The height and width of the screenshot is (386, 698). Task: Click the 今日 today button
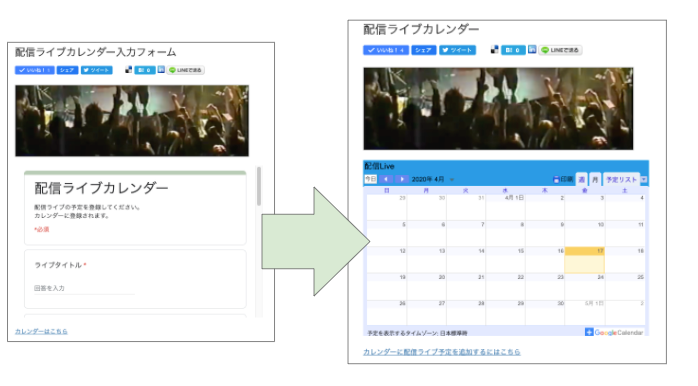coord(370,179)
